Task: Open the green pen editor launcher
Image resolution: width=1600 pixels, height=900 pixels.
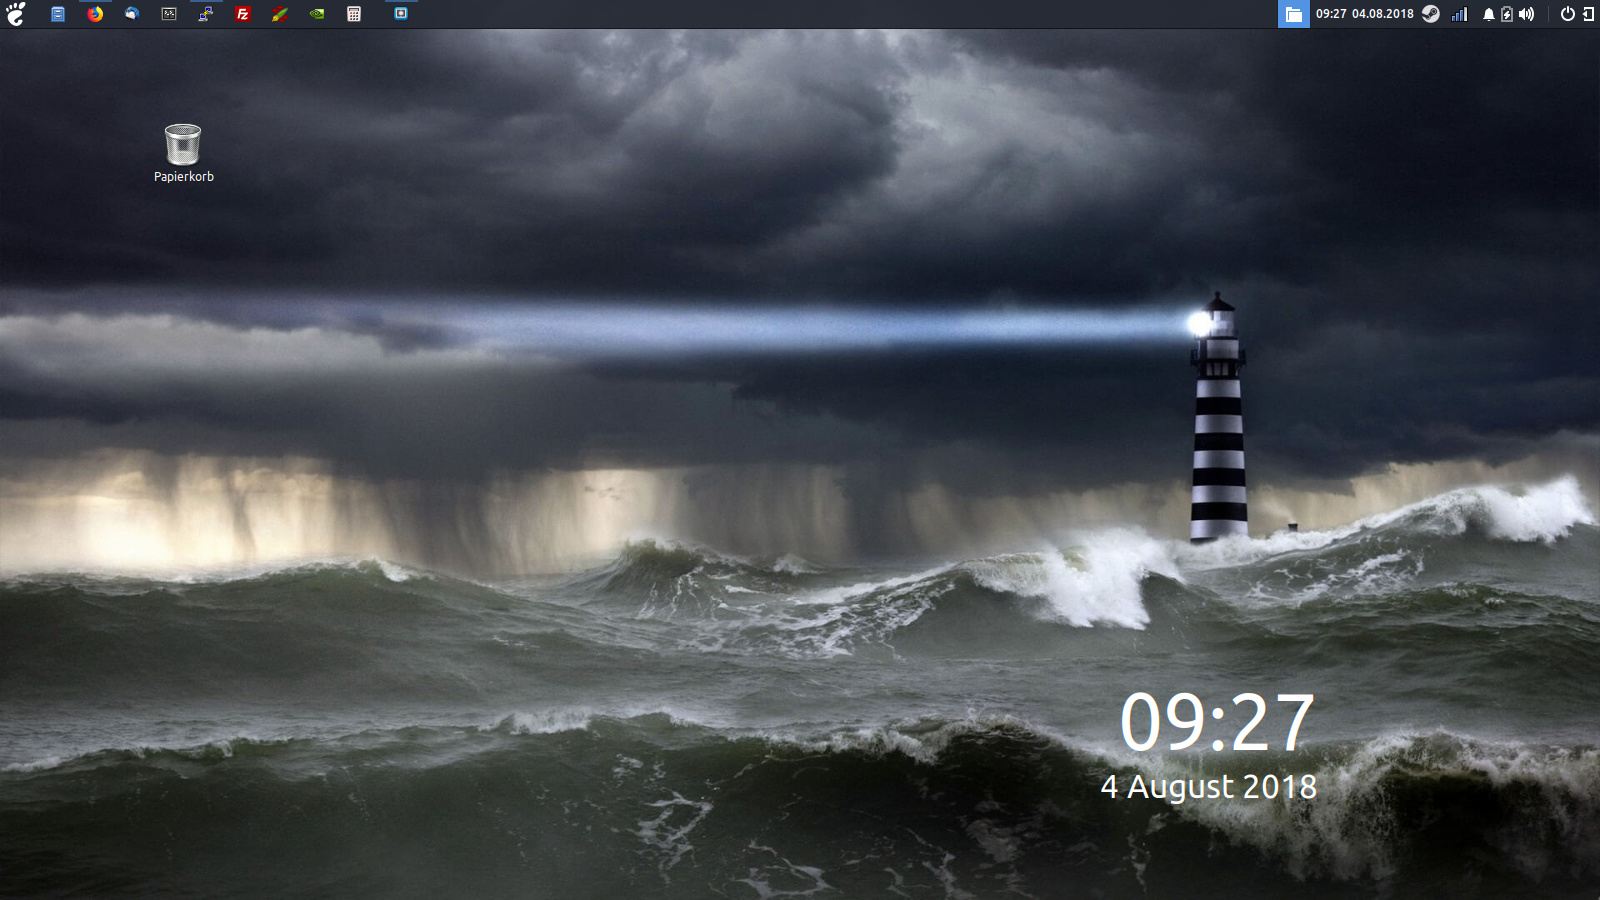Action: [280, 14]
